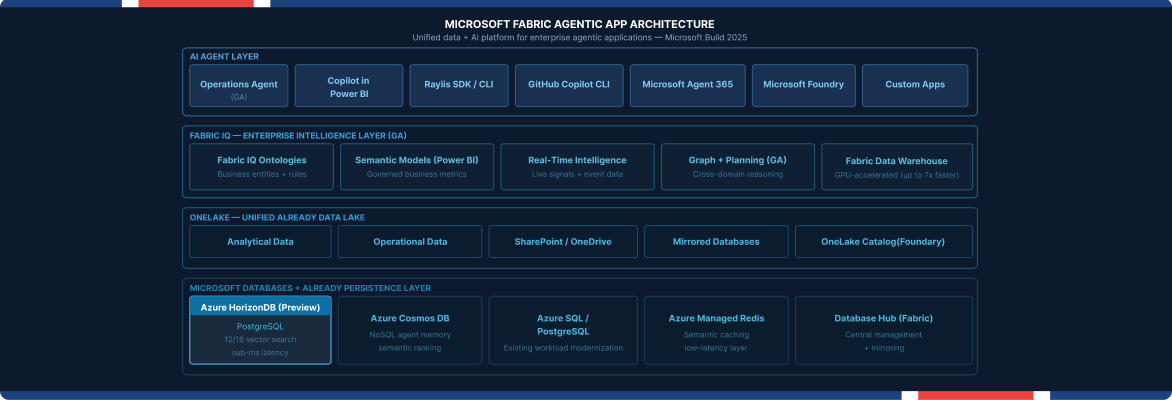Open the Microsoft Agent 365 card

(x=687, y=85)
